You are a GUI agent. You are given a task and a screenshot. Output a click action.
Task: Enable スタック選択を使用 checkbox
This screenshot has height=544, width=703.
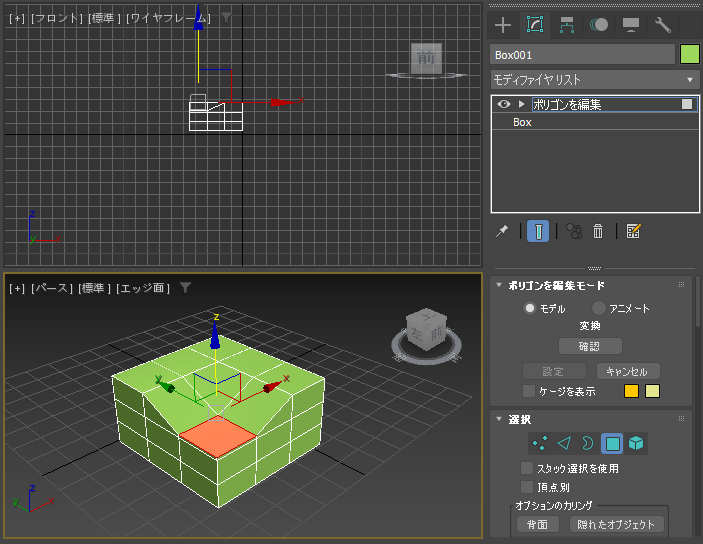[527, 468]
